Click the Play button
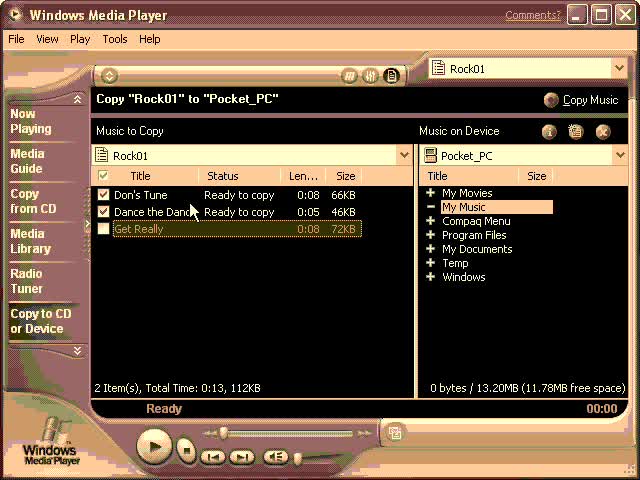 (x=154, y=446)
